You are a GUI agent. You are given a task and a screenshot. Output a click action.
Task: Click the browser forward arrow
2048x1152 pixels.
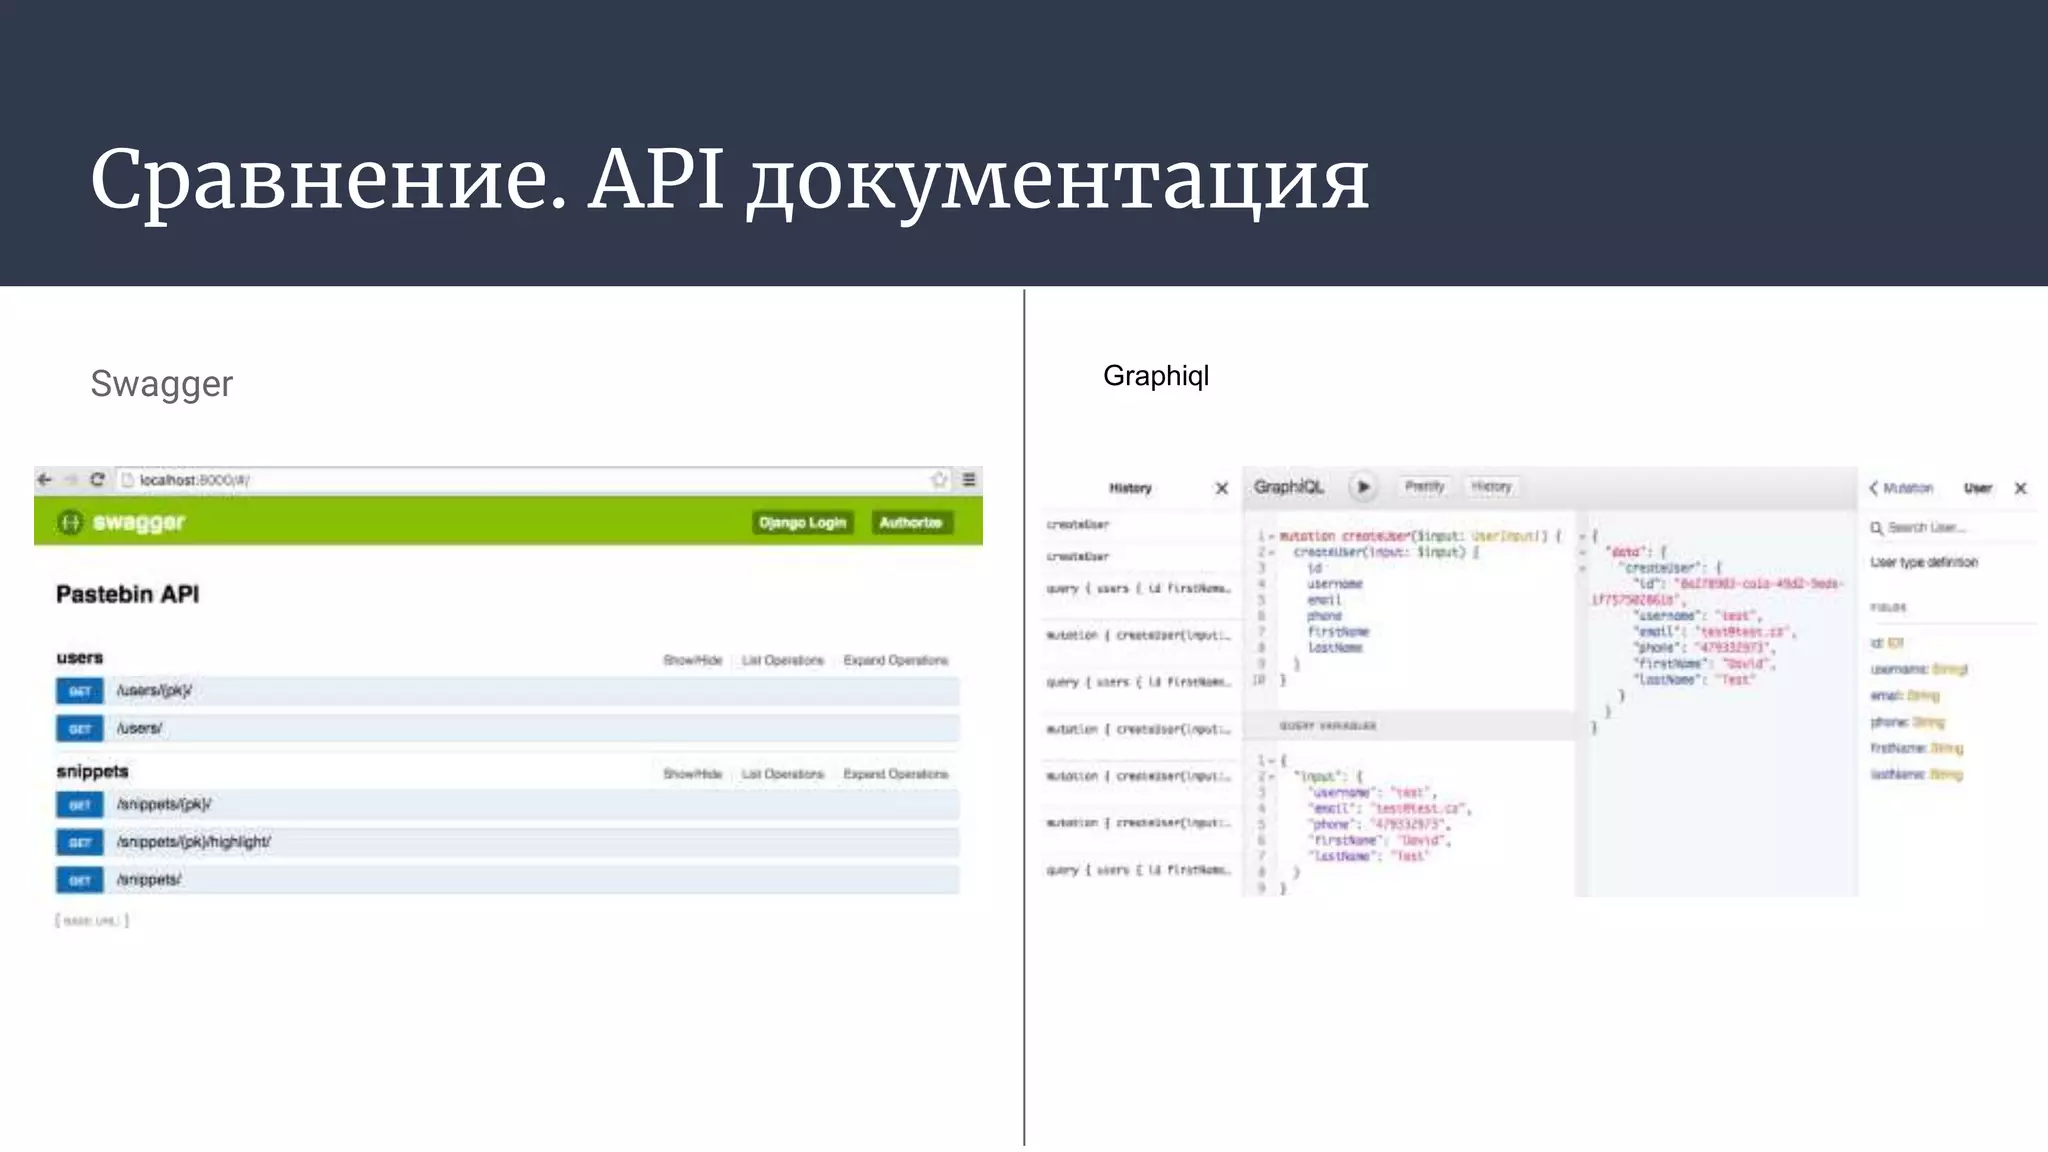(x=70, y=480)
